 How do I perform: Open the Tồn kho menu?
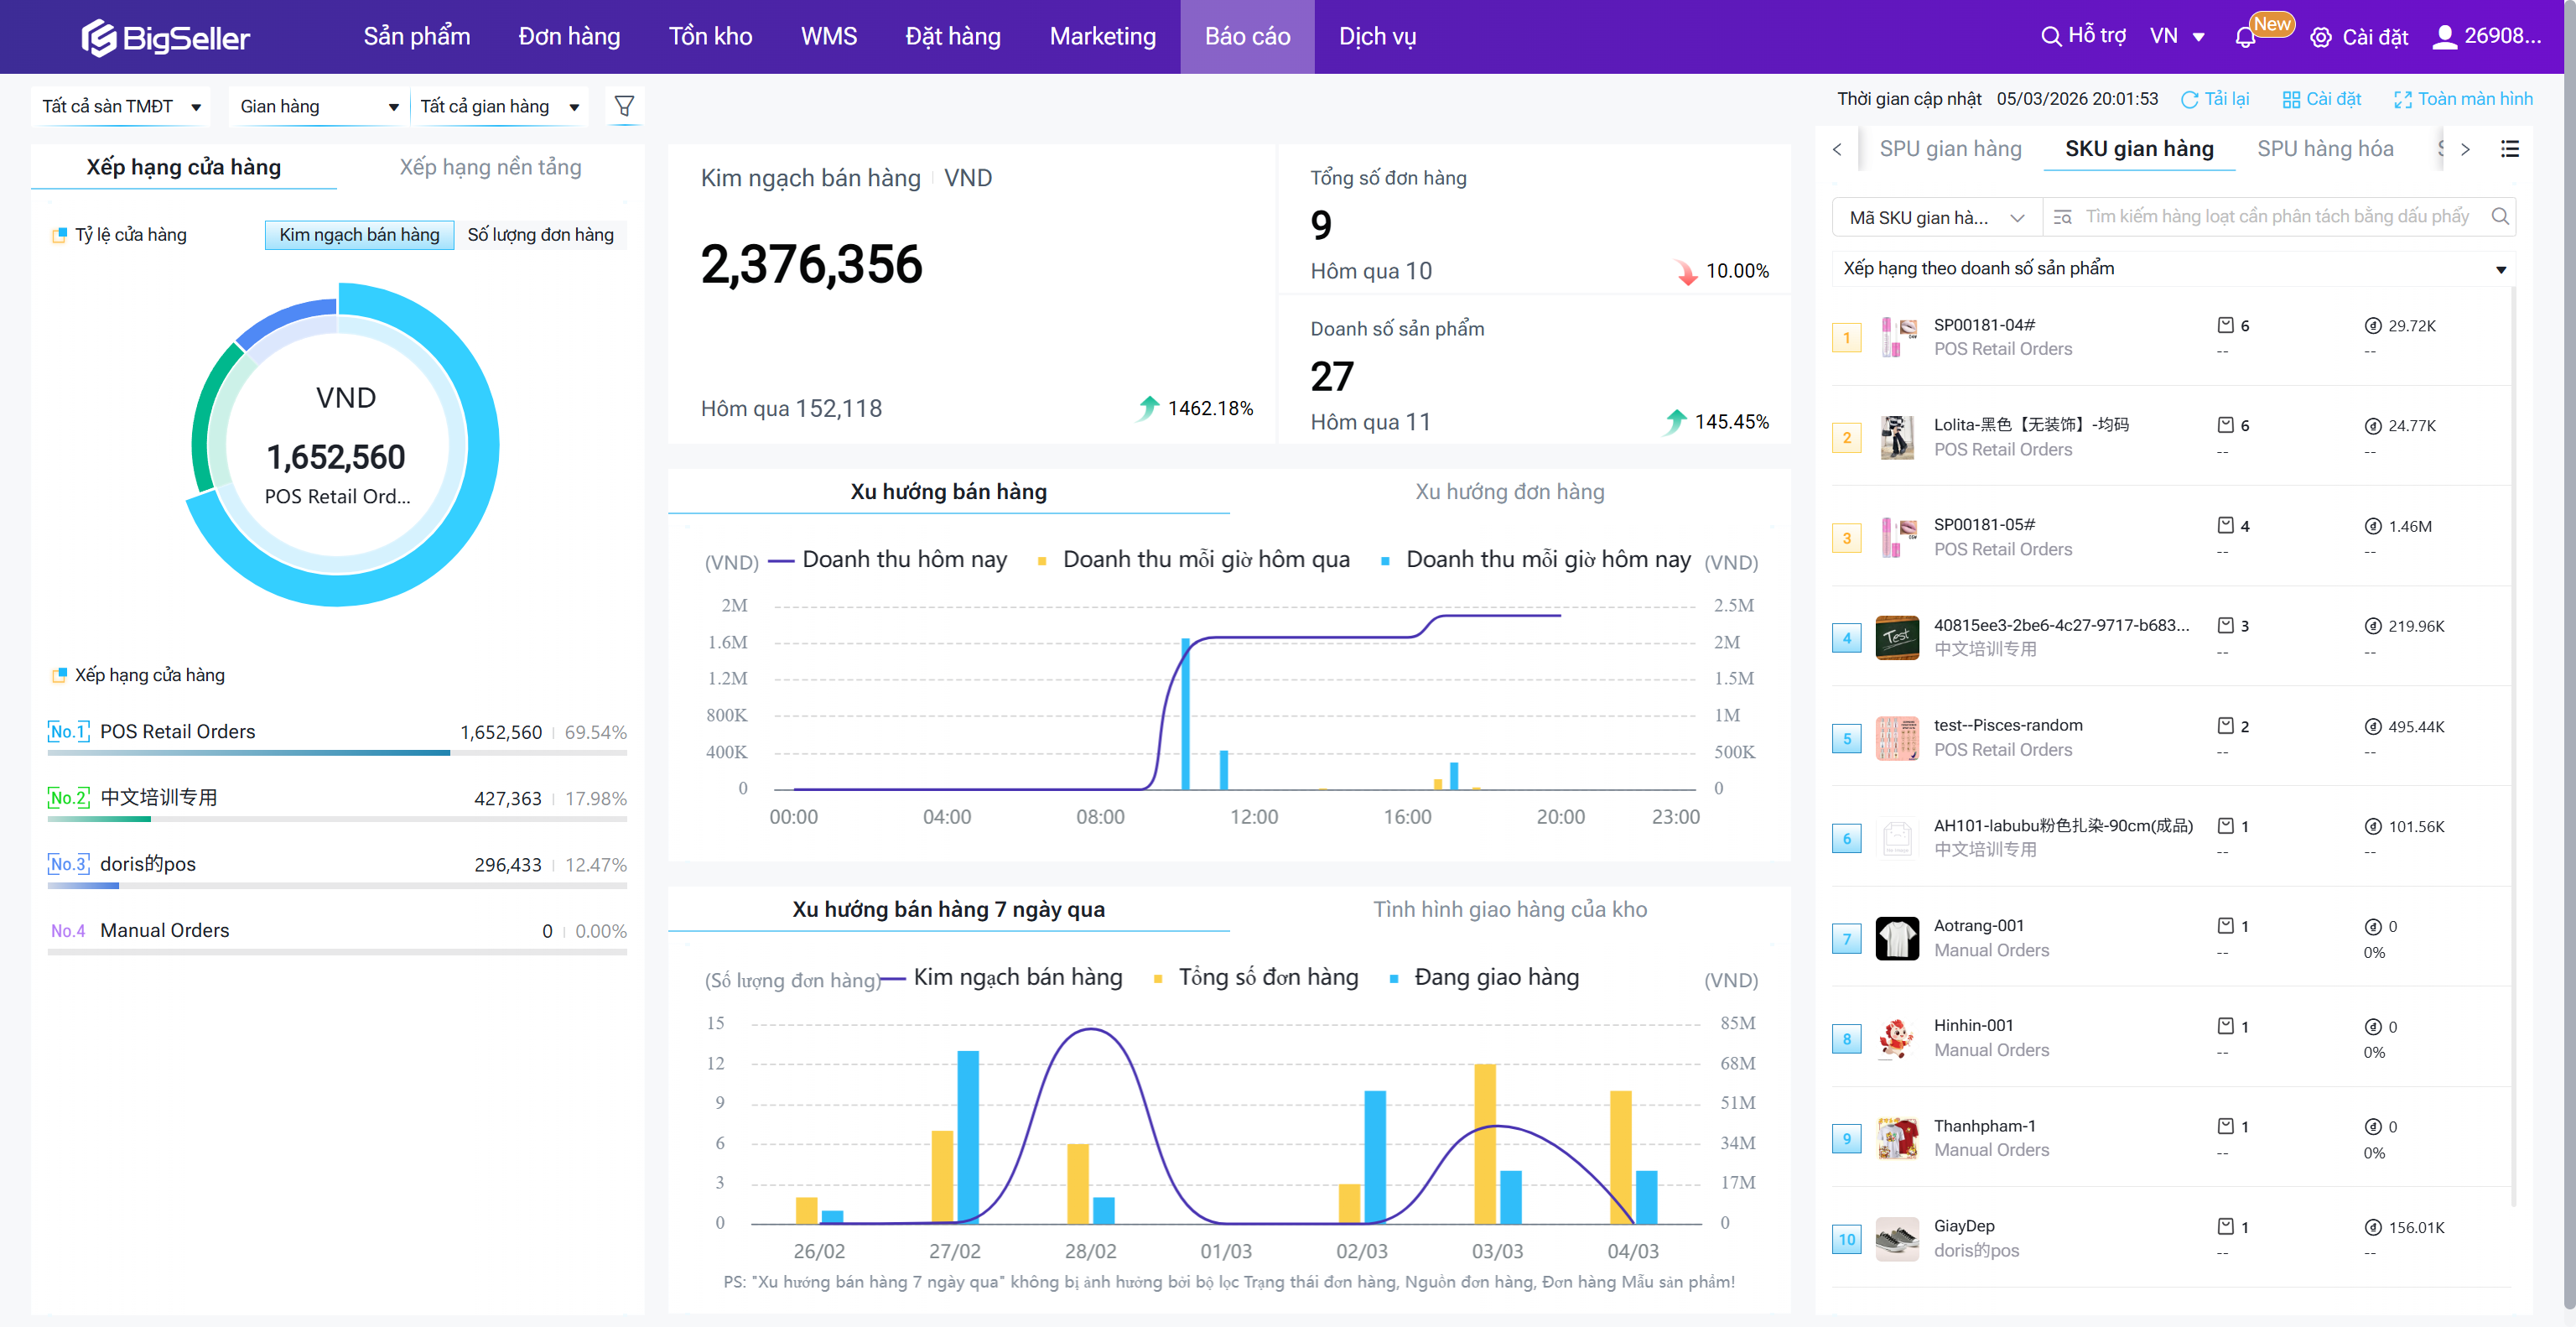tap(710, 37)
